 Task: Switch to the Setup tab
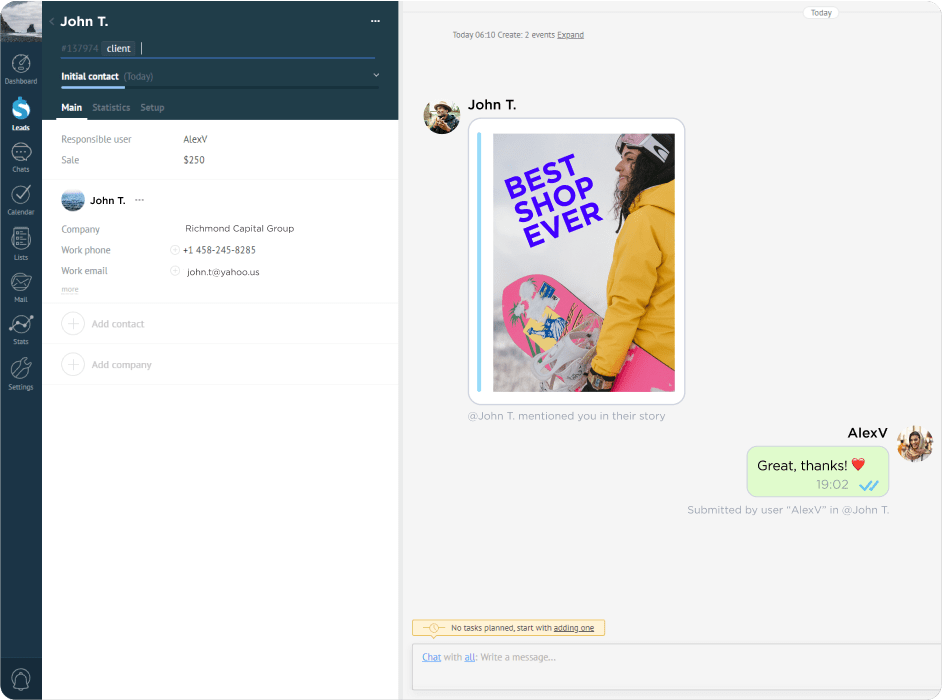(x=152, y=107)
